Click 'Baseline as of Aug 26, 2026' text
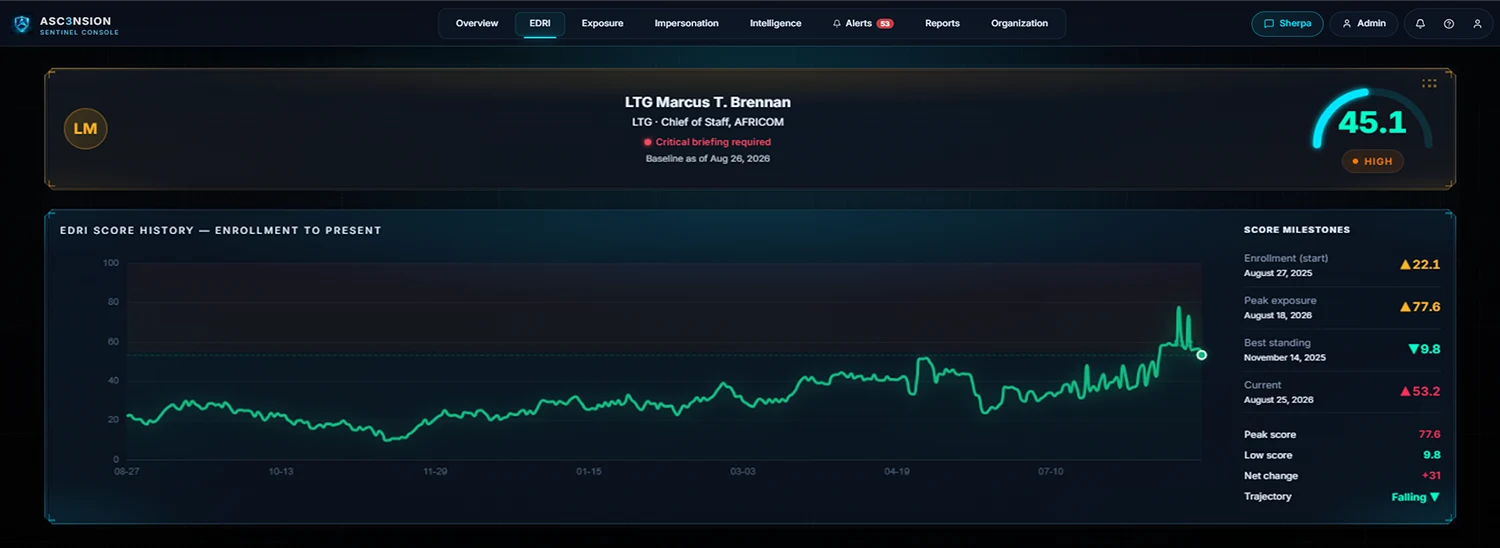The image size is (1500, 548). [707, 159]
